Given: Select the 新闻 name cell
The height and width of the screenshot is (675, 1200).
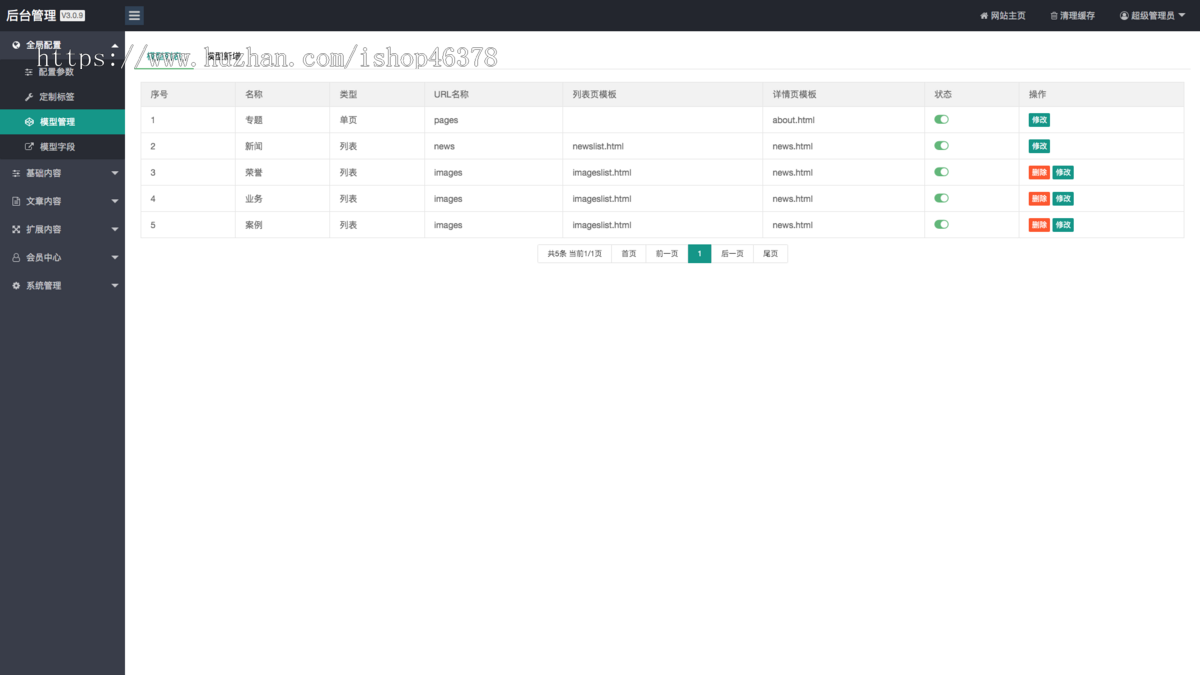Looking at the screenshot, I should pyautogui.click(x=282, y=146).
